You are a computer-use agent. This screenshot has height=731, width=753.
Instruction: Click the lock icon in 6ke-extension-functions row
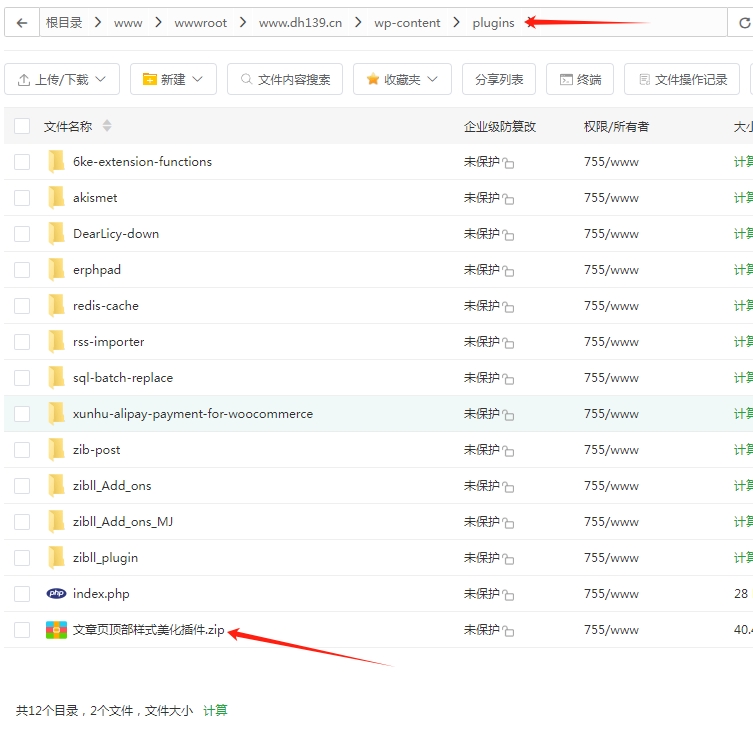pyautogui.click(x=508, y=162)
